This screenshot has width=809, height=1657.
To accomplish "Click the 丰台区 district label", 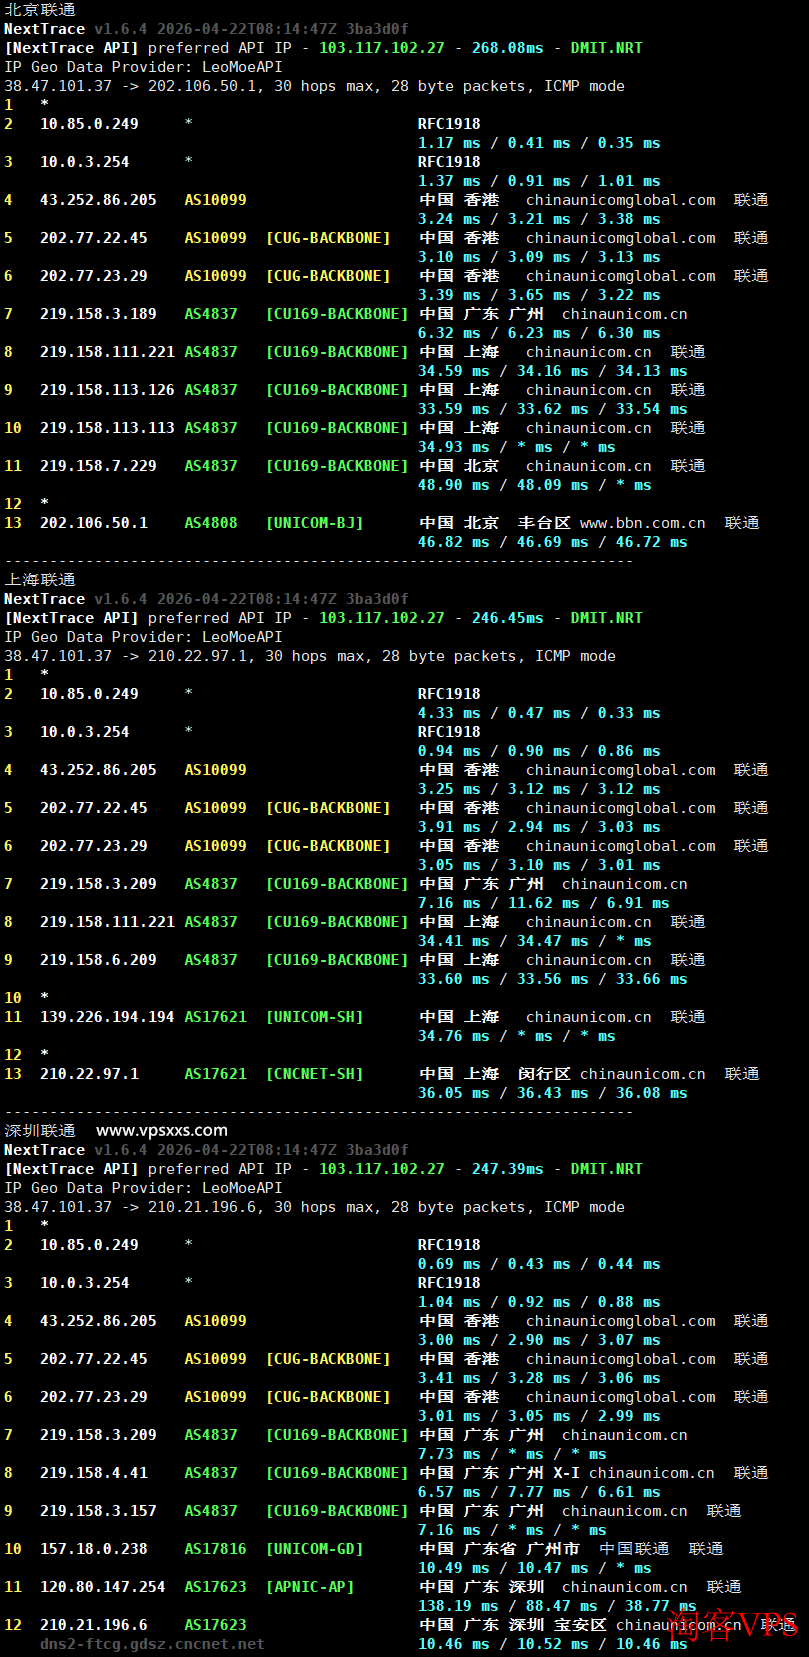I will click(x=544, y=523).
